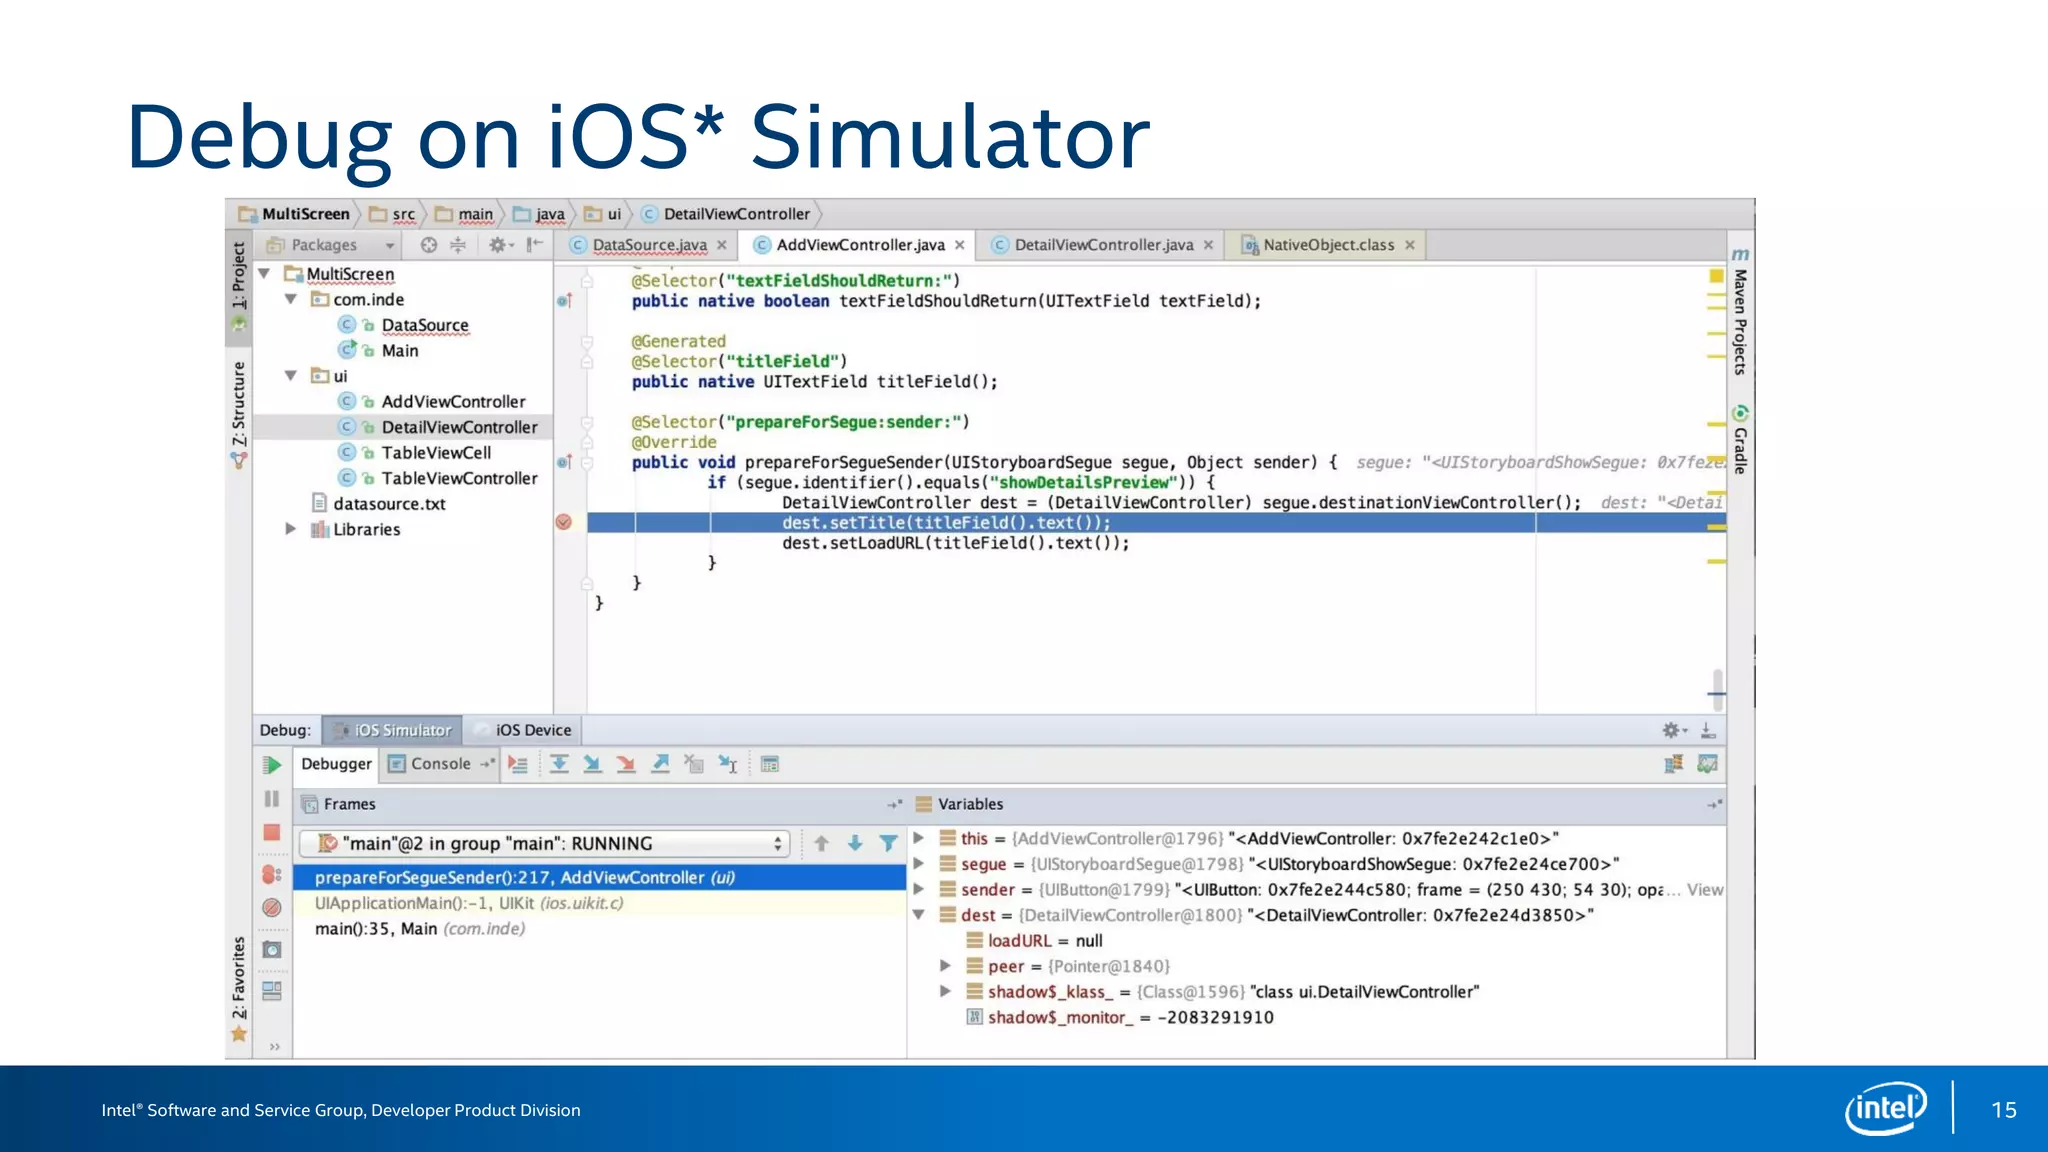
Task: Click the Pause Program icon
Action: 272,799
